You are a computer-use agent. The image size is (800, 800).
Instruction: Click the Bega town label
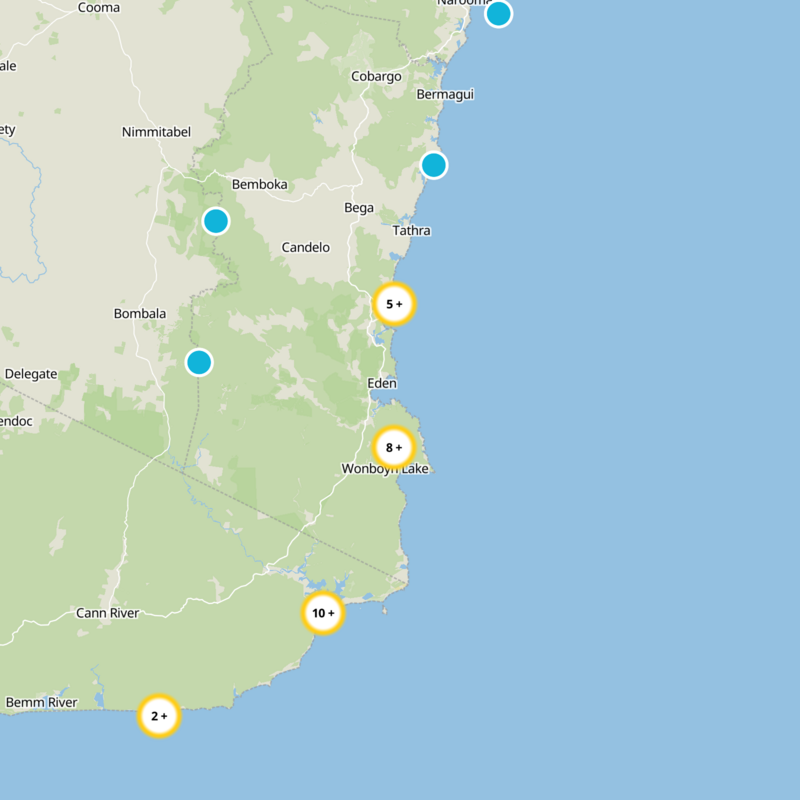coord(359,208)
